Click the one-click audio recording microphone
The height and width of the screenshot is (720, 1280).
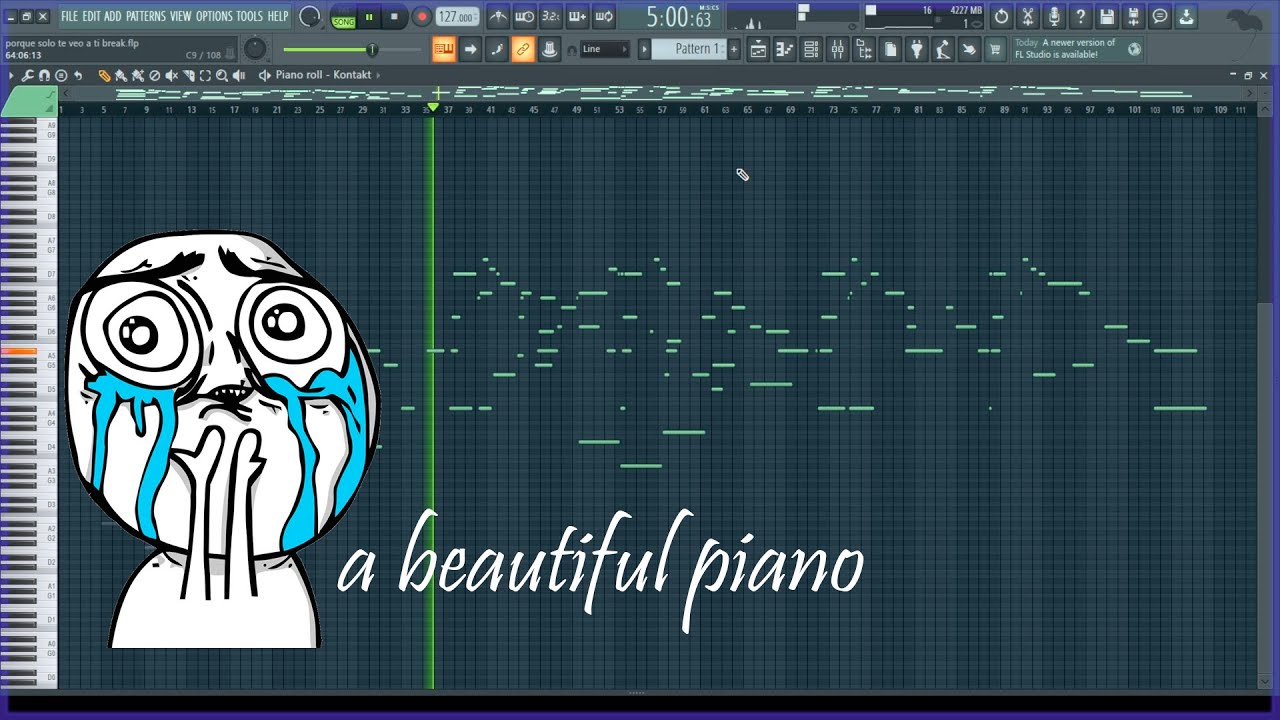1054,17
